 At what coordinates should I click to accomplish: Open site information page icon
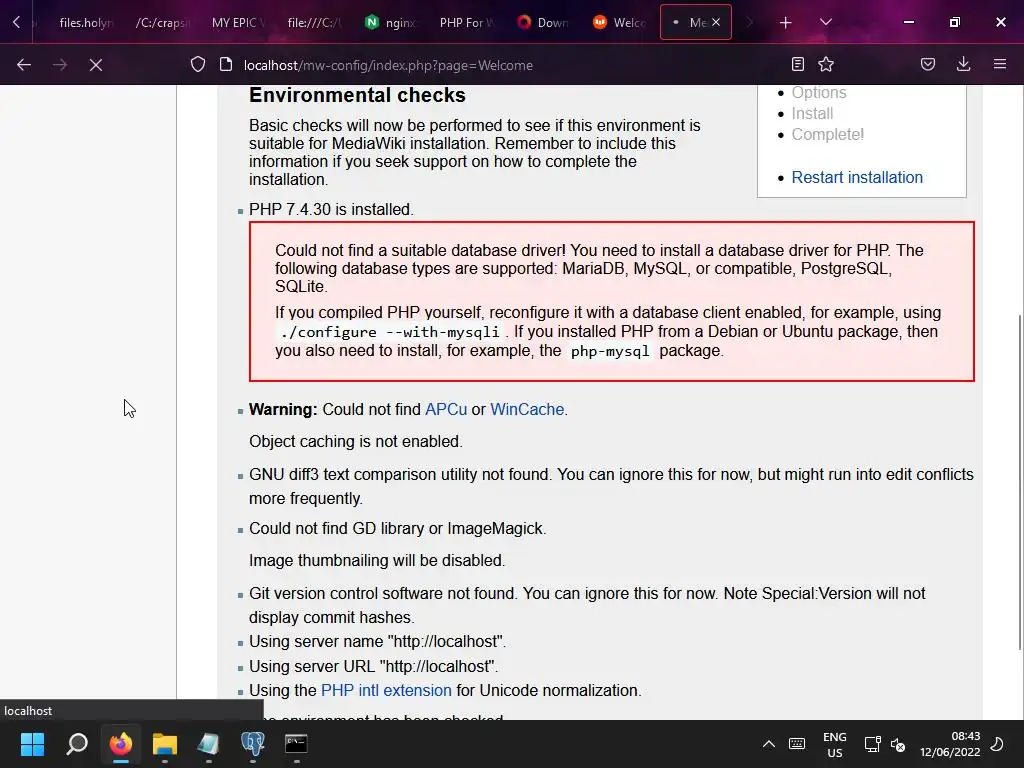(x=226, y=65)
